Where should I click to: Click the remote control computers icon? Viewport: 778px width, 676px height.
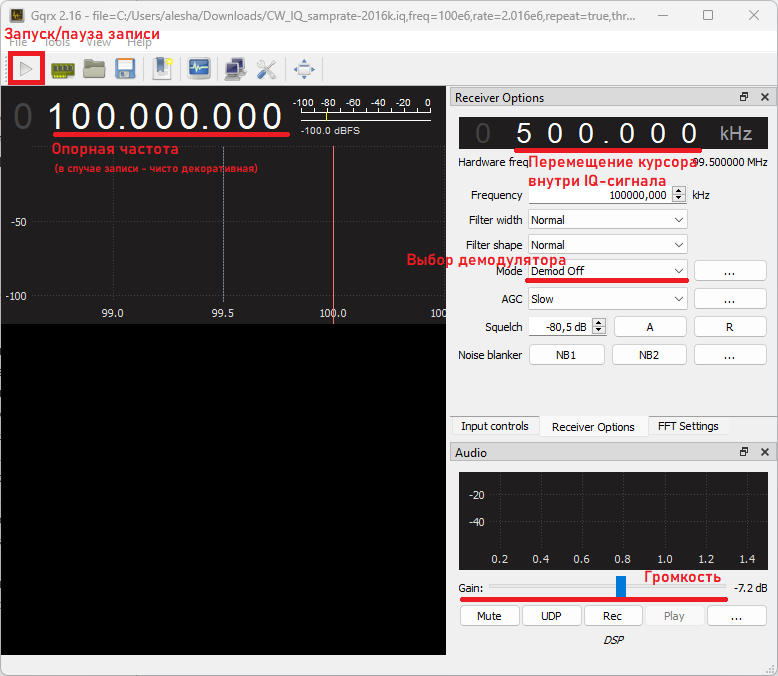235,69
